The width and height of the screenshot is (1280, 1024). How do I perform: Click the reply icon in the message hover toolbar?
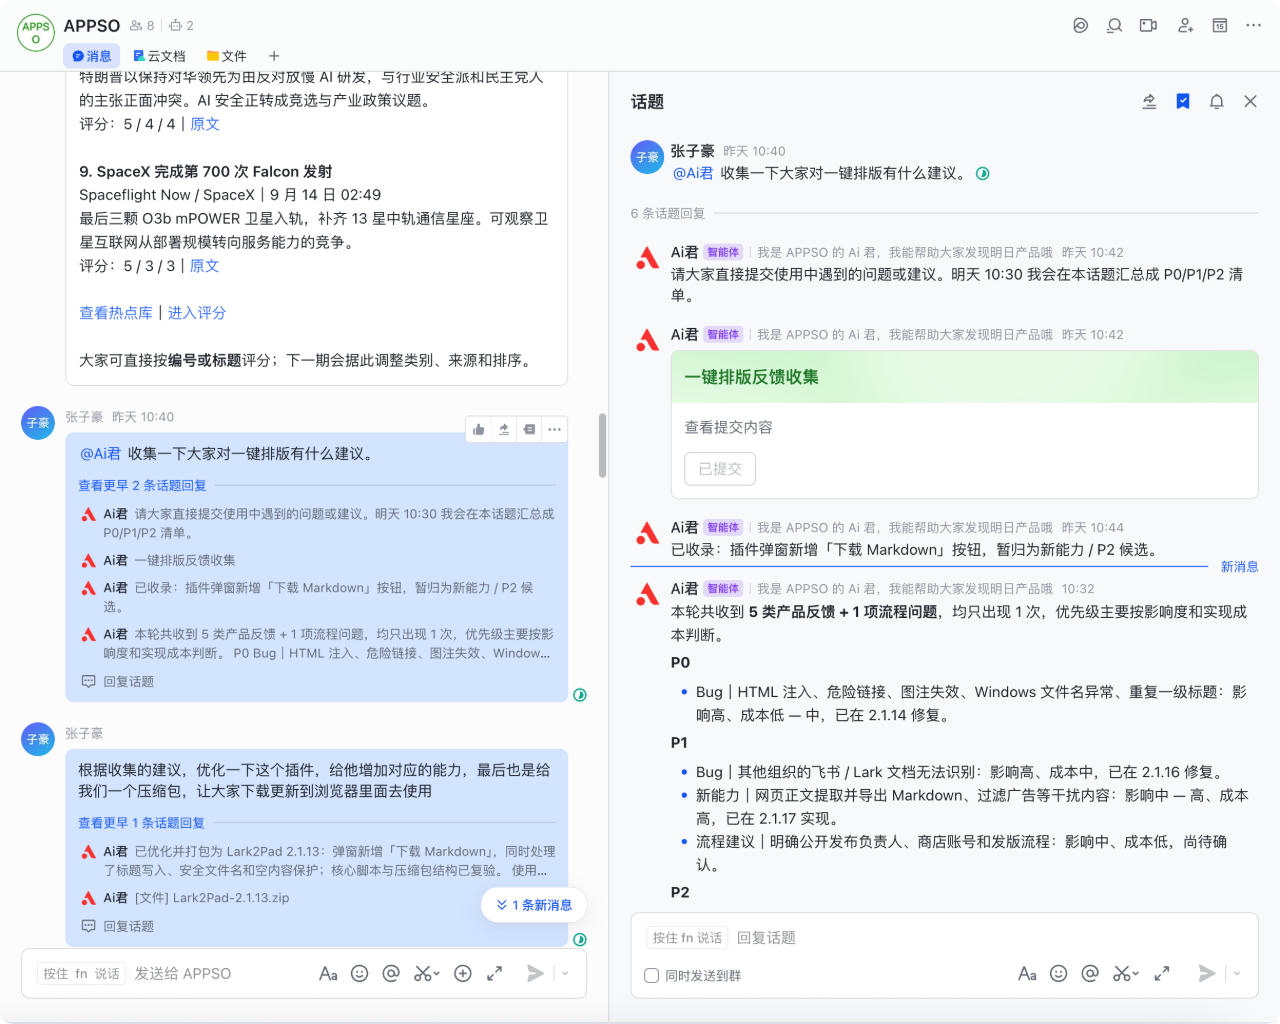(529, 429)
